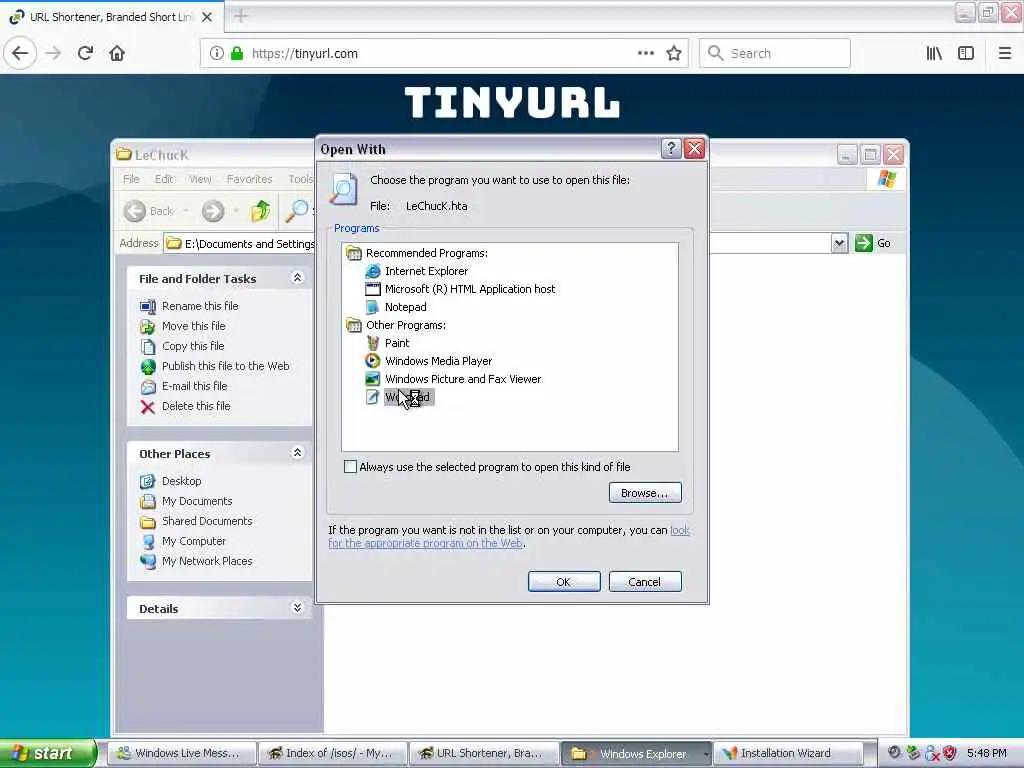
Task: Click the Browse... button
Action: (645, 492)
